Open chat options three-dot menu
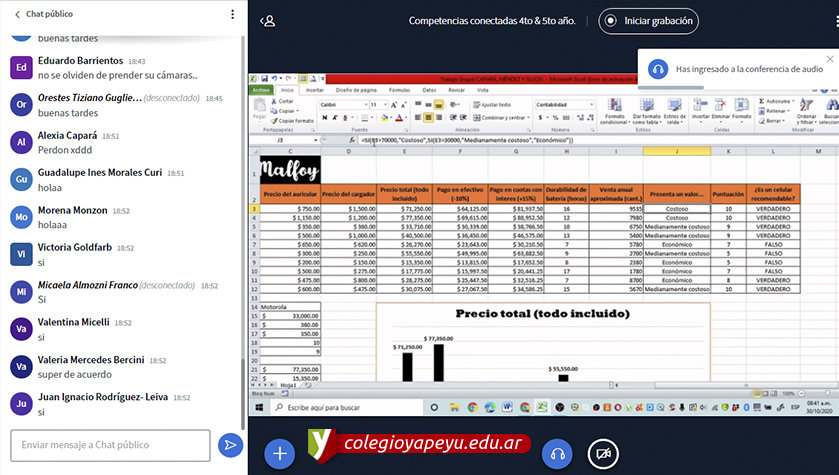839x475 pixels. pos(232,15)
